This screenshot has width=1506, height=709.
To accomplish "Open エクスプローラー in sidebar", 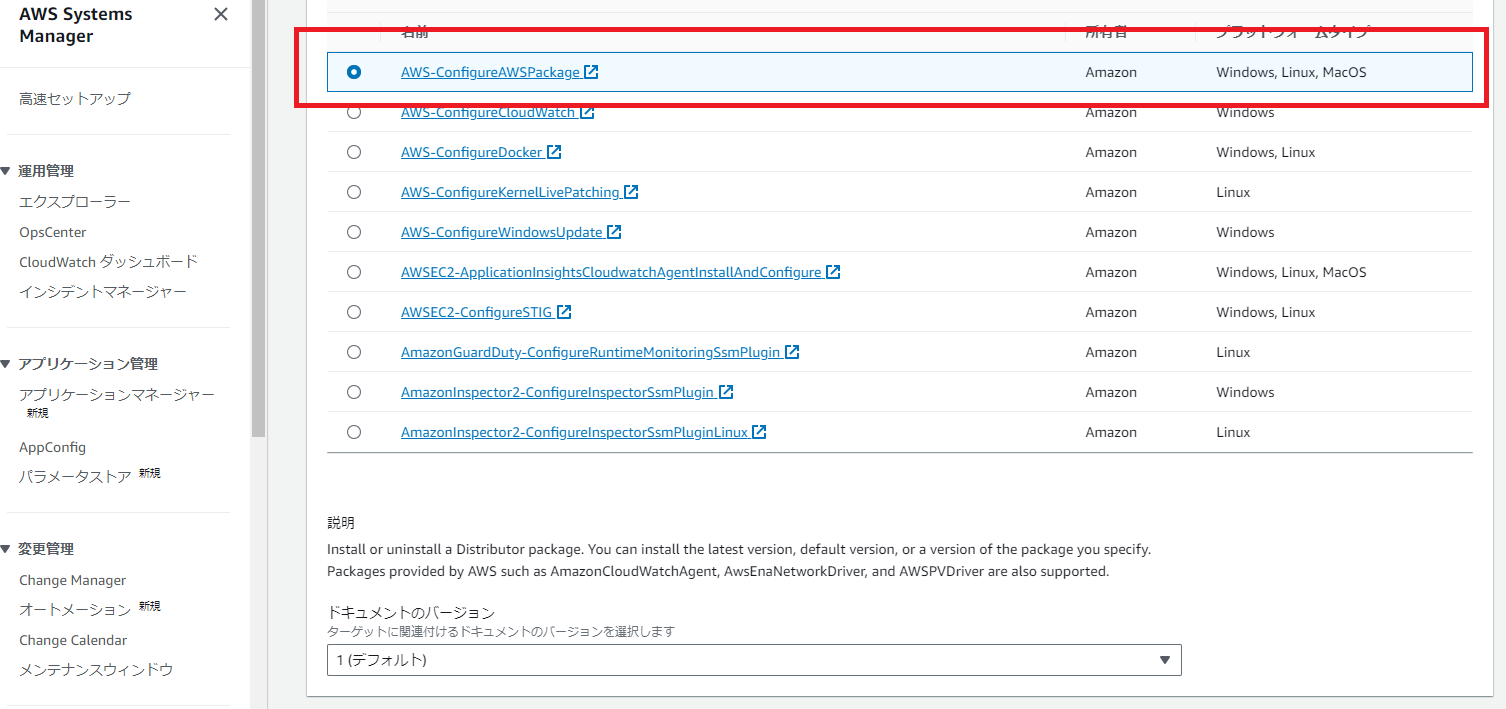I will pyautogui.click(x=75, y=202).
